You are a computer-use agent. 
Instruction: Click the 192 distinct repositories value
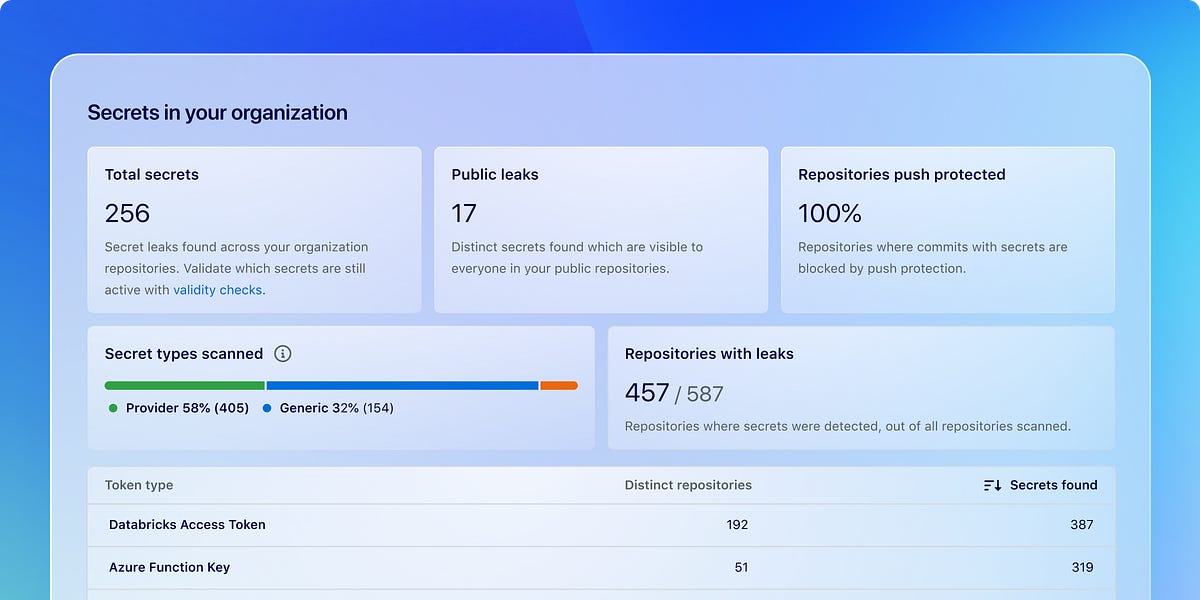click(x=737, y=525)
